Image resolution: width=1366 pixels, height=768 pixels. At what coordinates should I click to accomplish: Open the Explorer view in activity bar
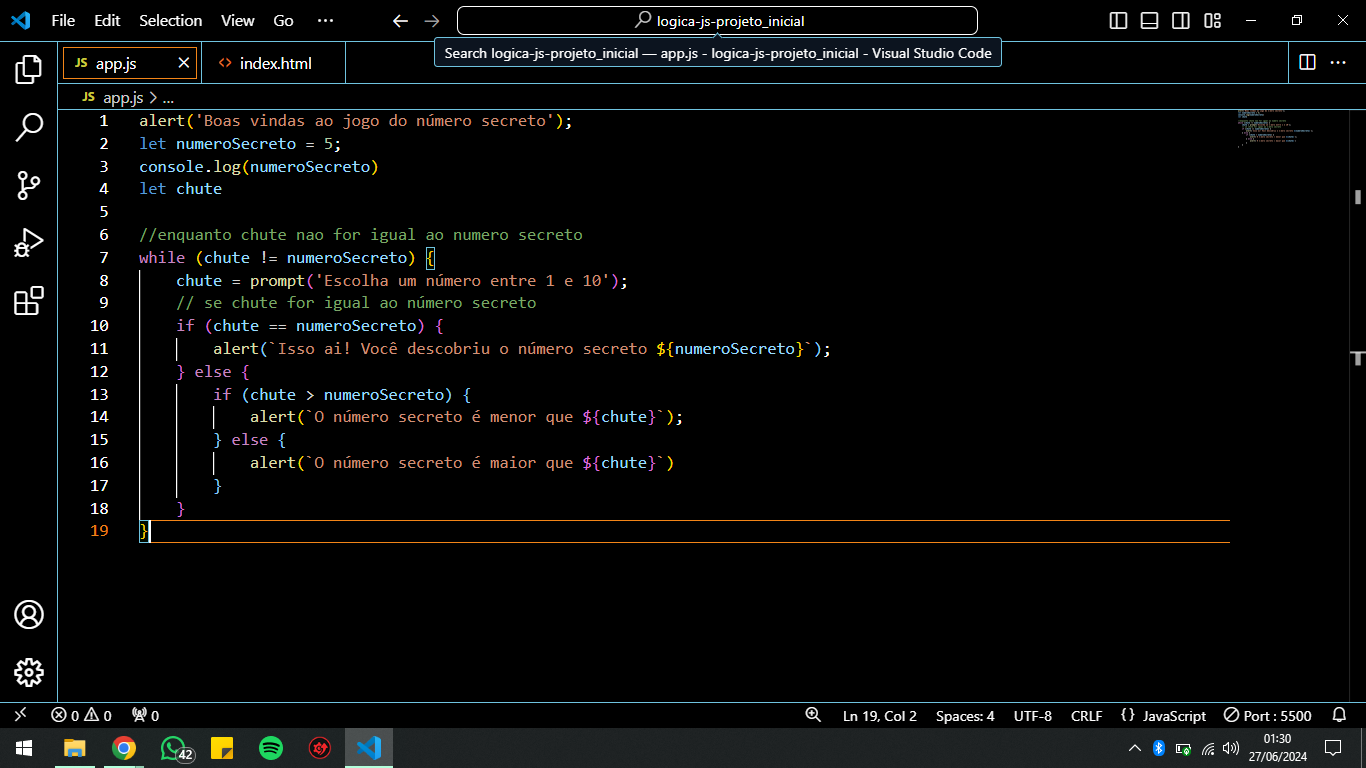pyautogui.click(x=28, y=69)
